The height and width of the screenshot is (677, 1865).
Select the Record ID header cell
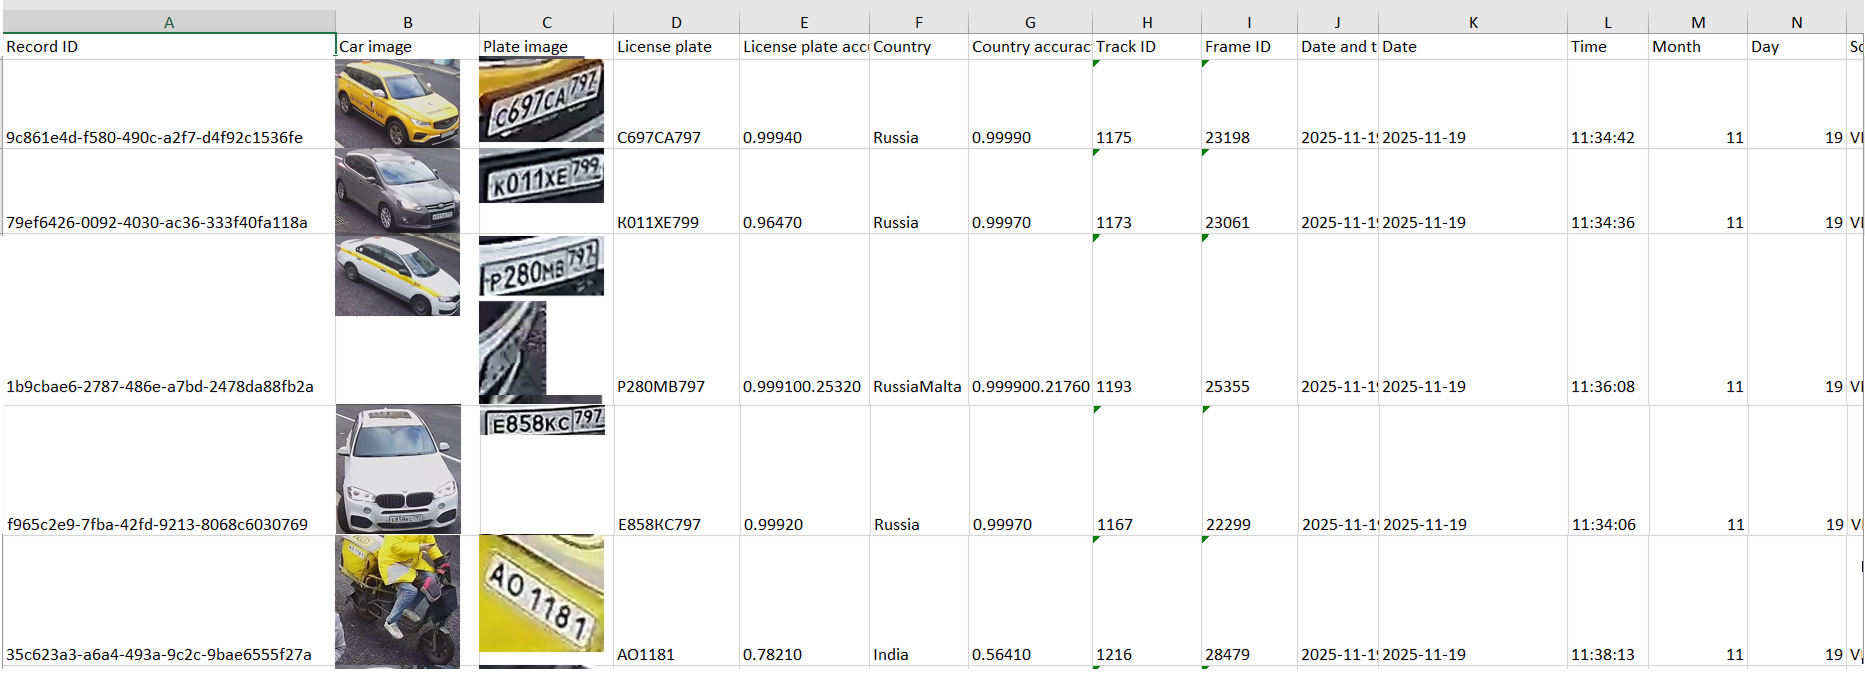(169, 47)
